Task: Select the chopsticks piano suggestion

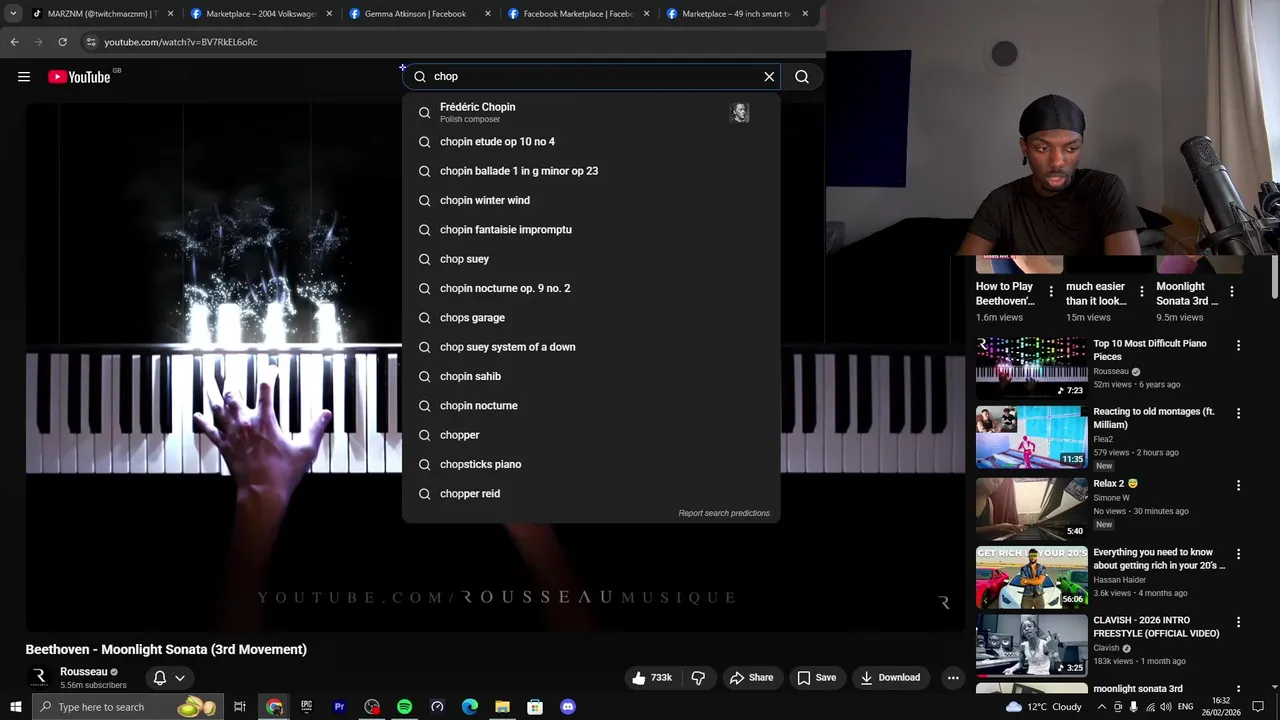Action: tap(591, 464)
